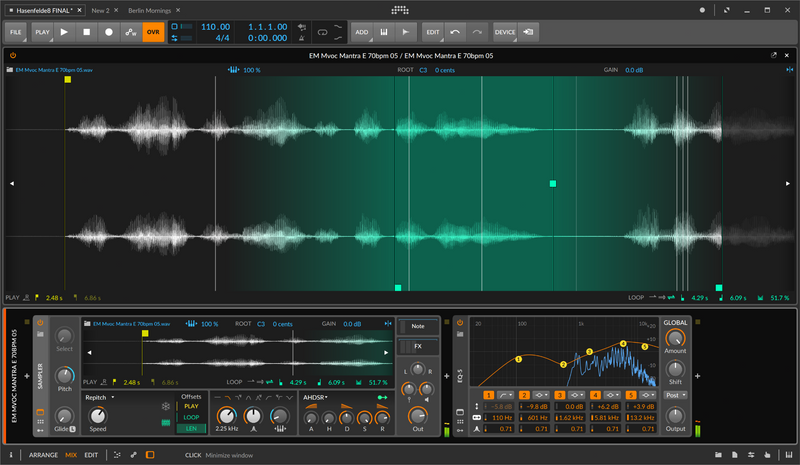Image resolution: width=800 pixels, height=465 pixels.
Task: Switch to the EDIT view at the bottom
Action: point(91,455)
